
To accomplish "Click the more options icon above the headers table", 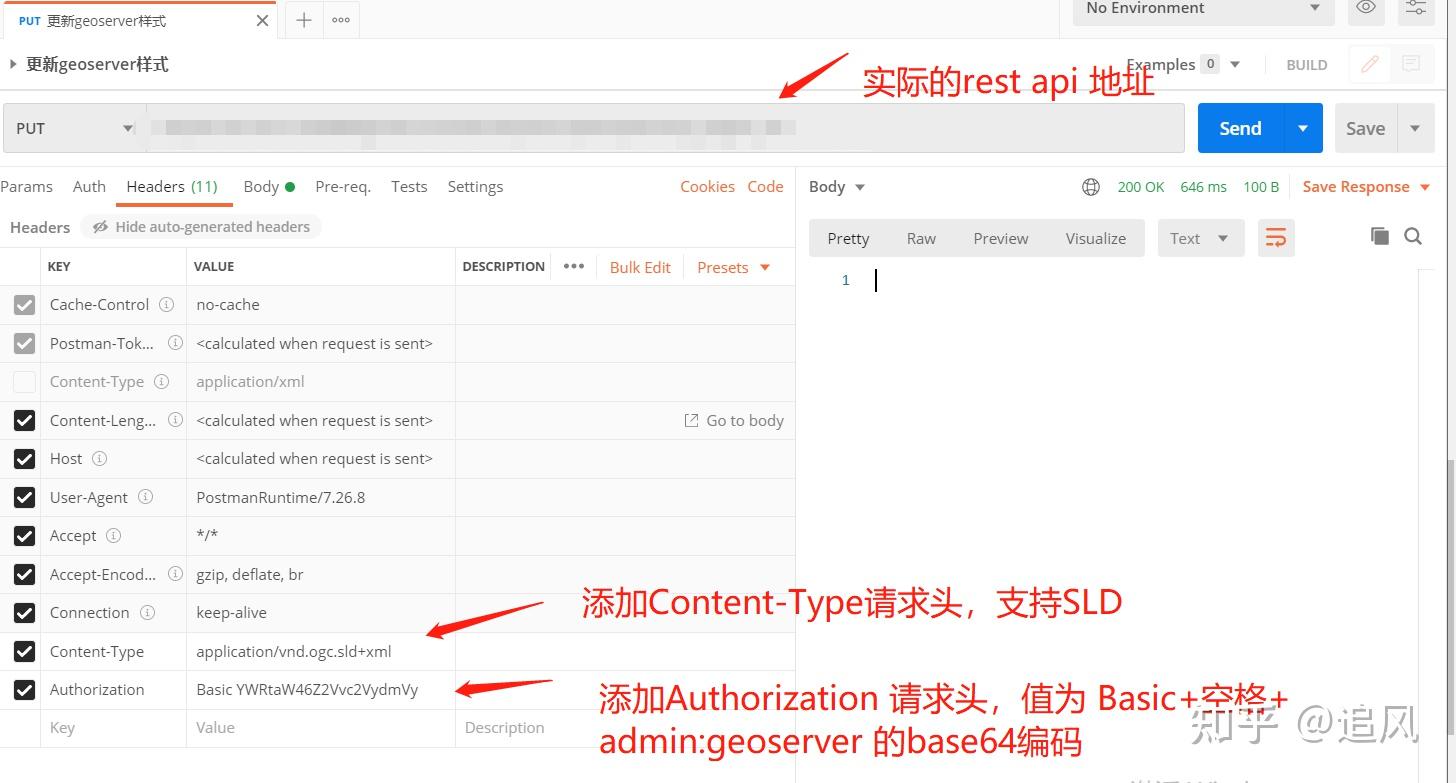I will [573, 266].
